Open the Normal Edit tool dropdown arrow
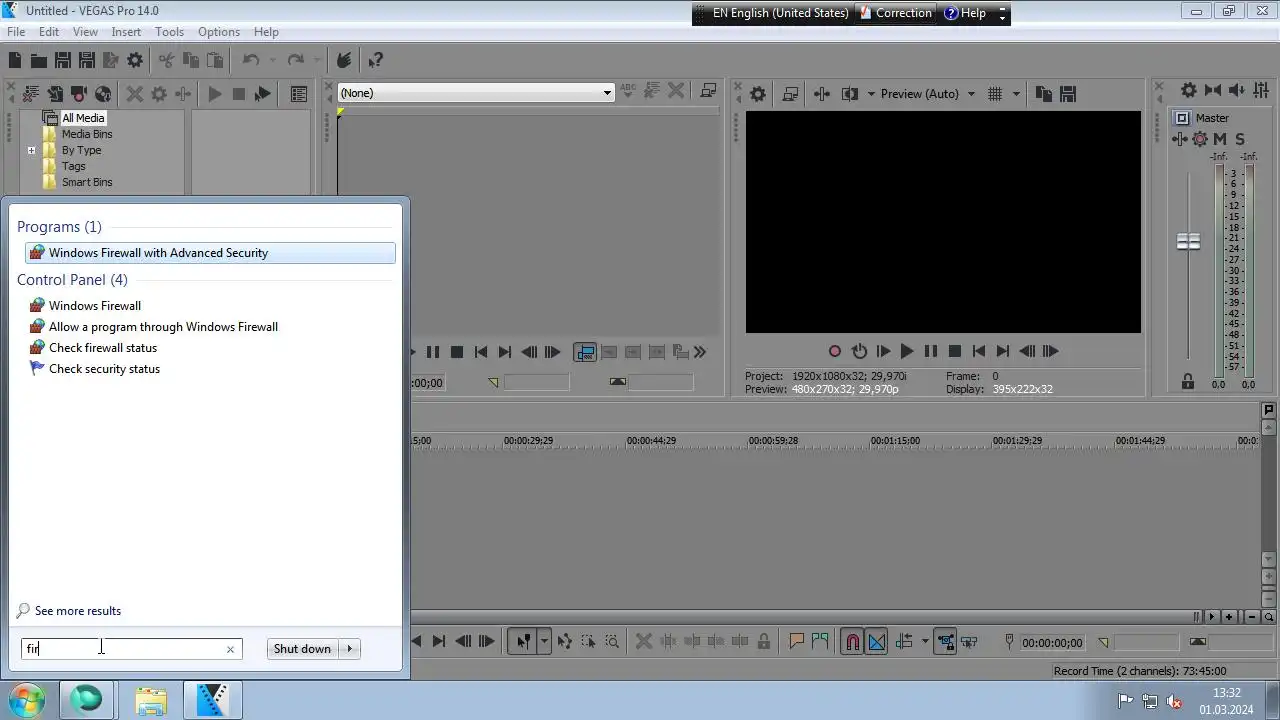The height and width of the screenshot is (720, 1280). coord(544,642)
